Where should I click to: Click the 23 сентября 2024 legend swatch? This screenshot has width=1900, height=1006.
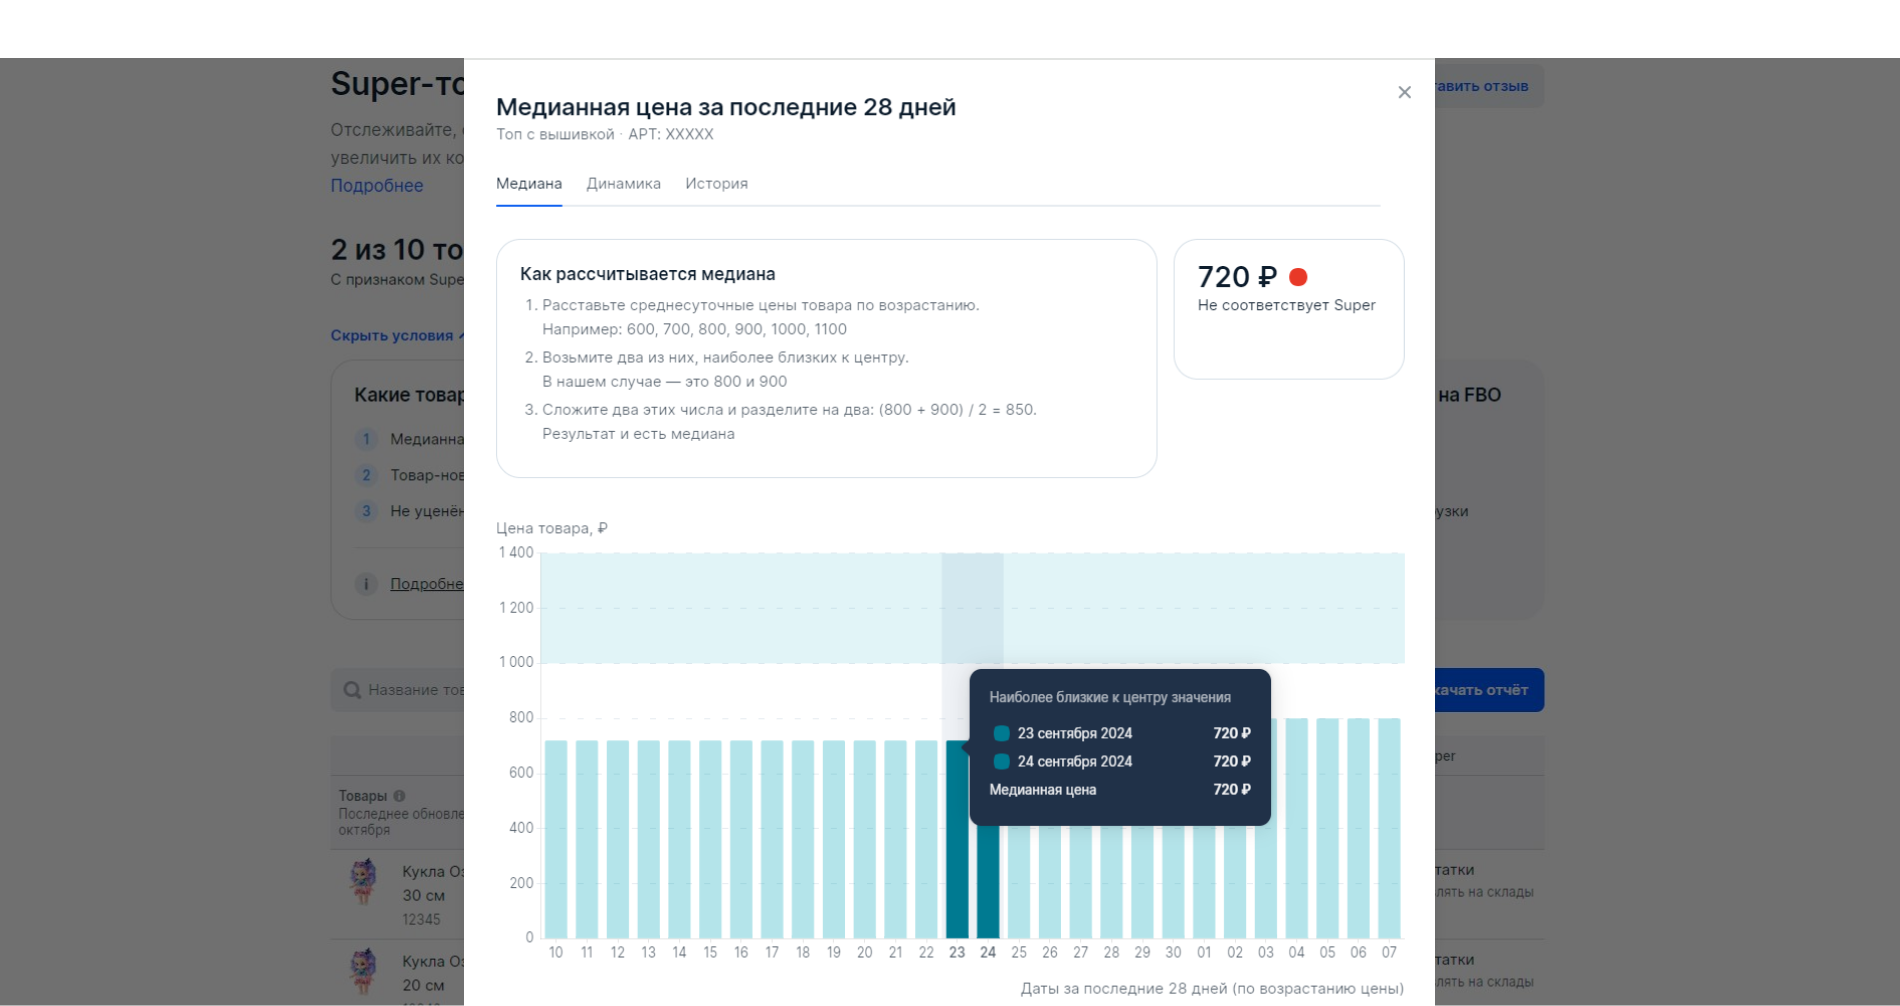tap(1001, 733)
